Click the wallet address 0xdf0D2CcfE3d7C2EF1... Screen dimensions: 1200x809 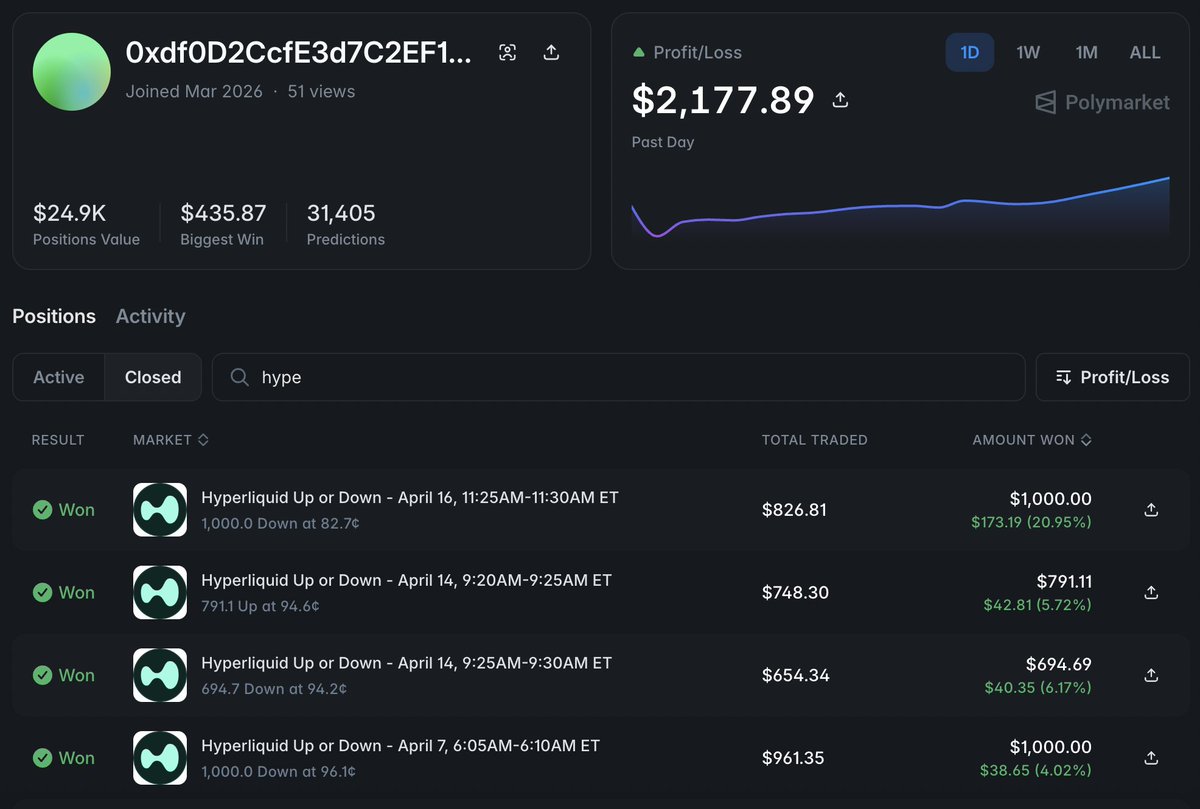[298, 53]
